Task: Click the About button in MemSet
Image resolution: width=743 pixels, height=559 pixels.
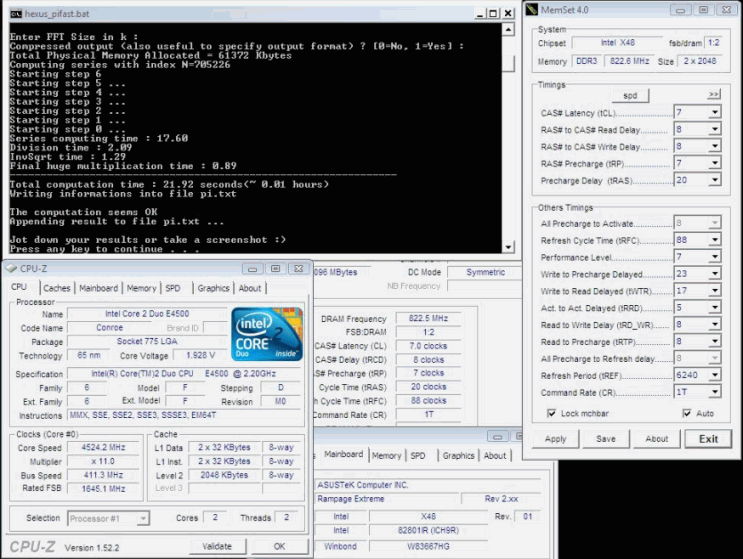Action: pyautogui.click(x=657, y=439)
